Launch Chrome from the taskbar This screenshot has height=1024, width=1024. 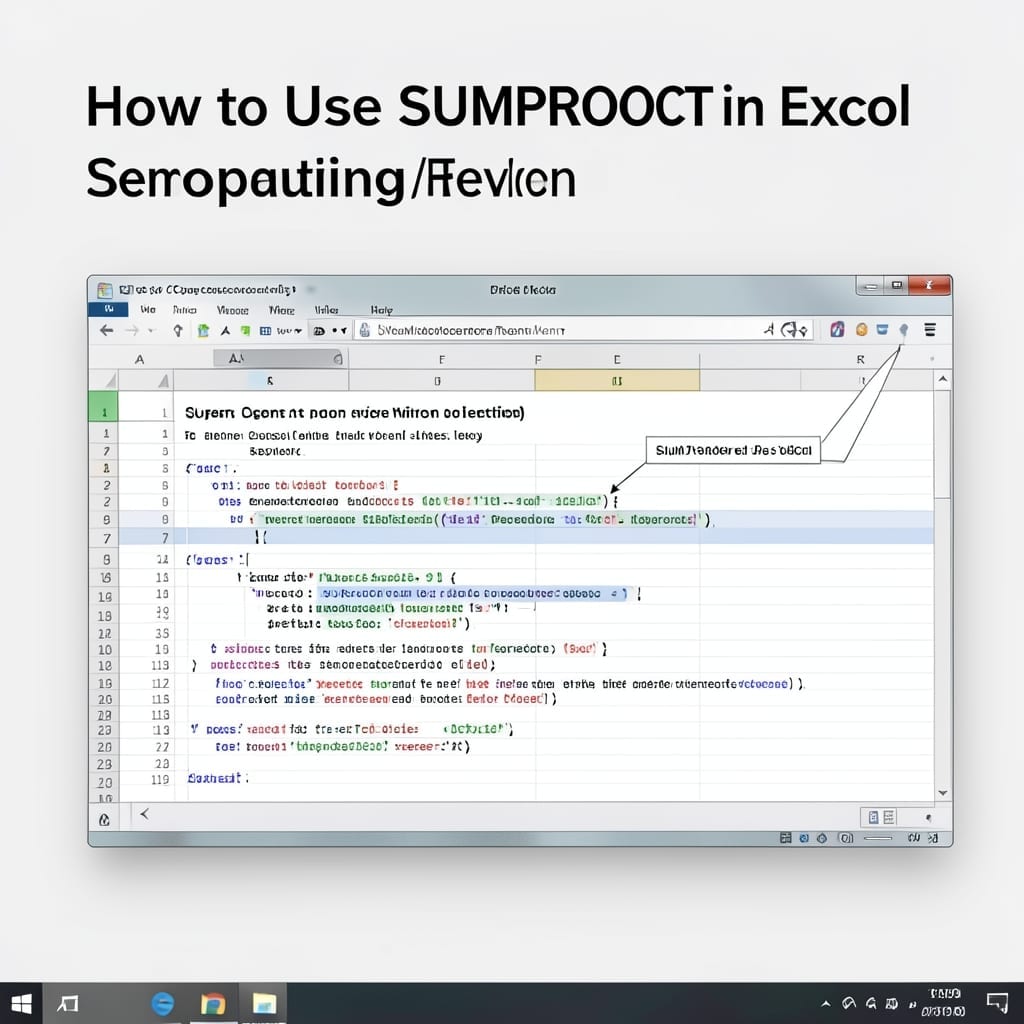coord(212,1003)
